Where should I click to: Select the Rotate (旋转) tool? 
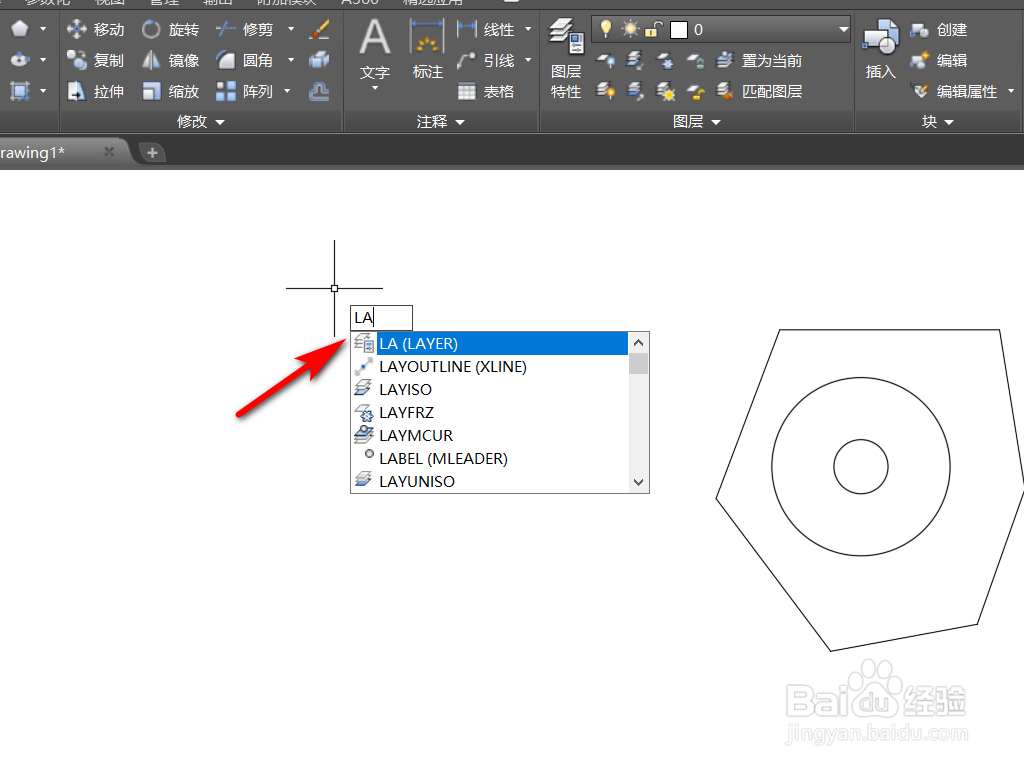[170, 29]
